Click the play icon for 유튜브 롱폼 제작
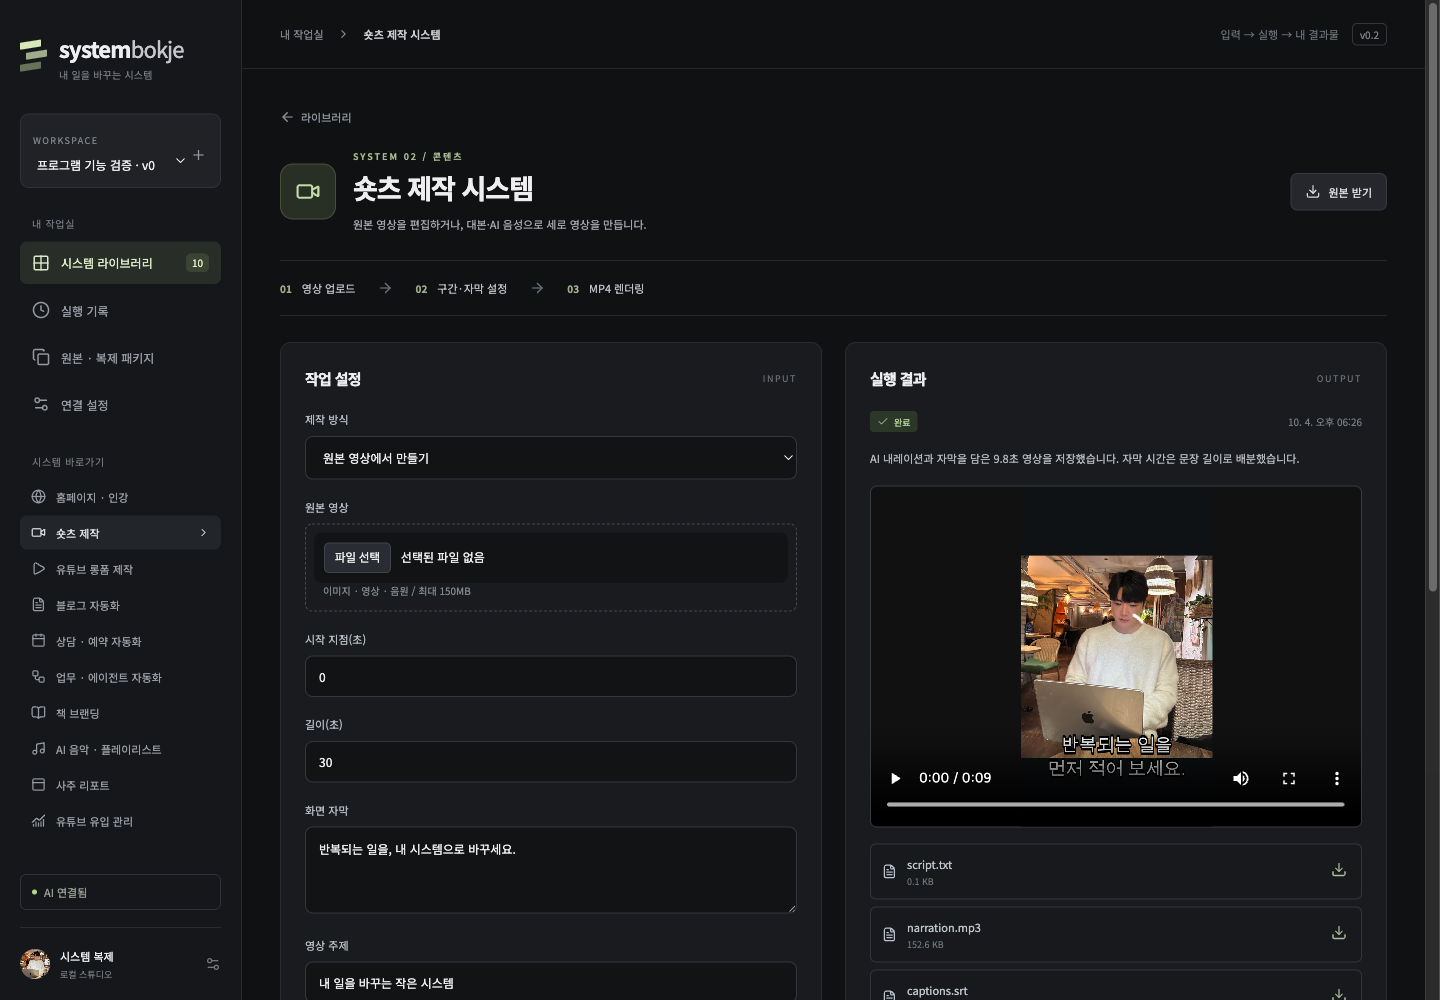 (39, 569)
